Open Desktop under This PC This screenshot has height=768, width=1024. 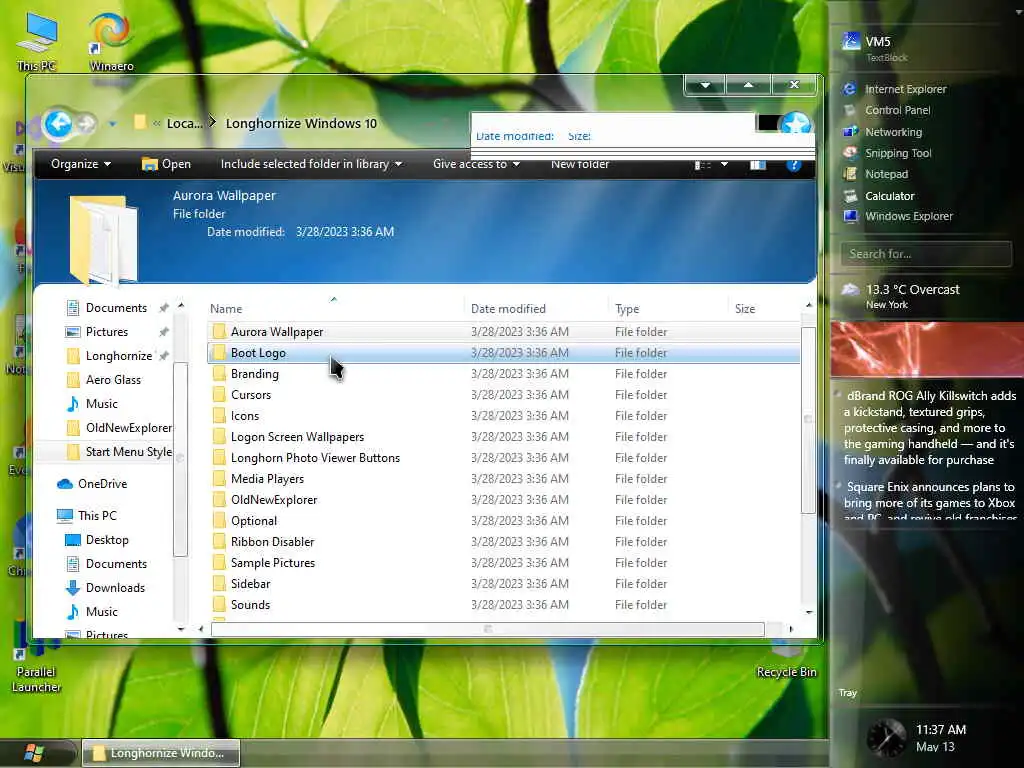(97, 540)
